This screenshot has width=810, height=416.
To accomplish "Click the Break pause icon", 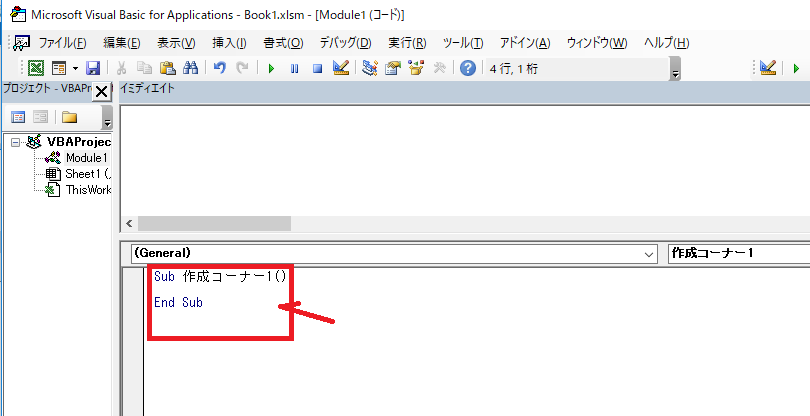I will (294, 69).
